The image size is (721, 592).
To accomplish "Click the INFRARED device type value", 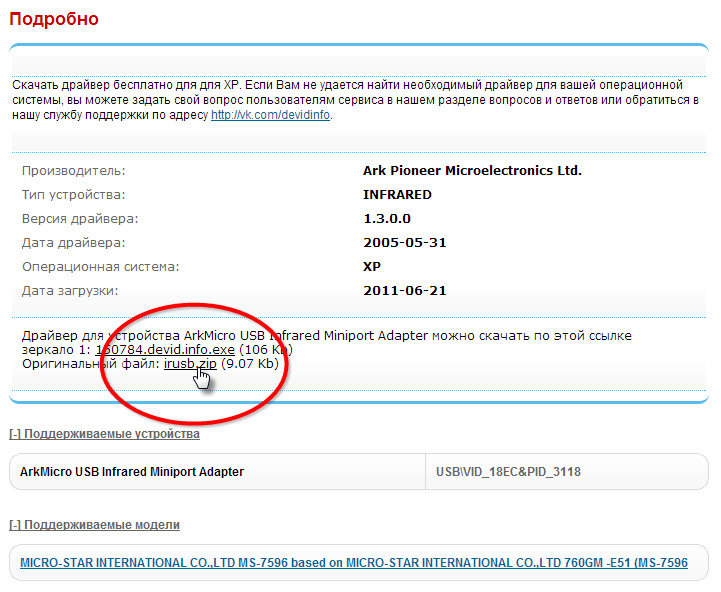I will [x=397, y=195].
